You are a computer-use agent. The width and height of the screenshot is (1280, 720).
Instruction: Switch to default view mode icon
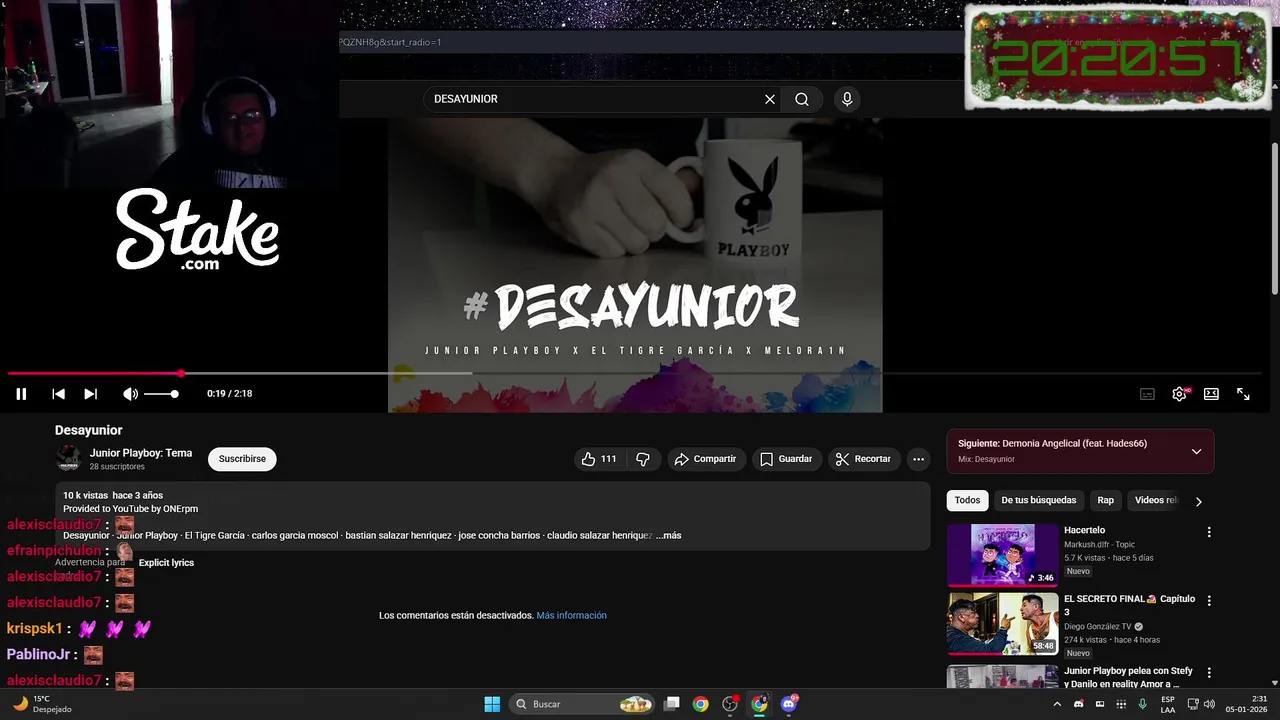click(x=1211, y=394)
